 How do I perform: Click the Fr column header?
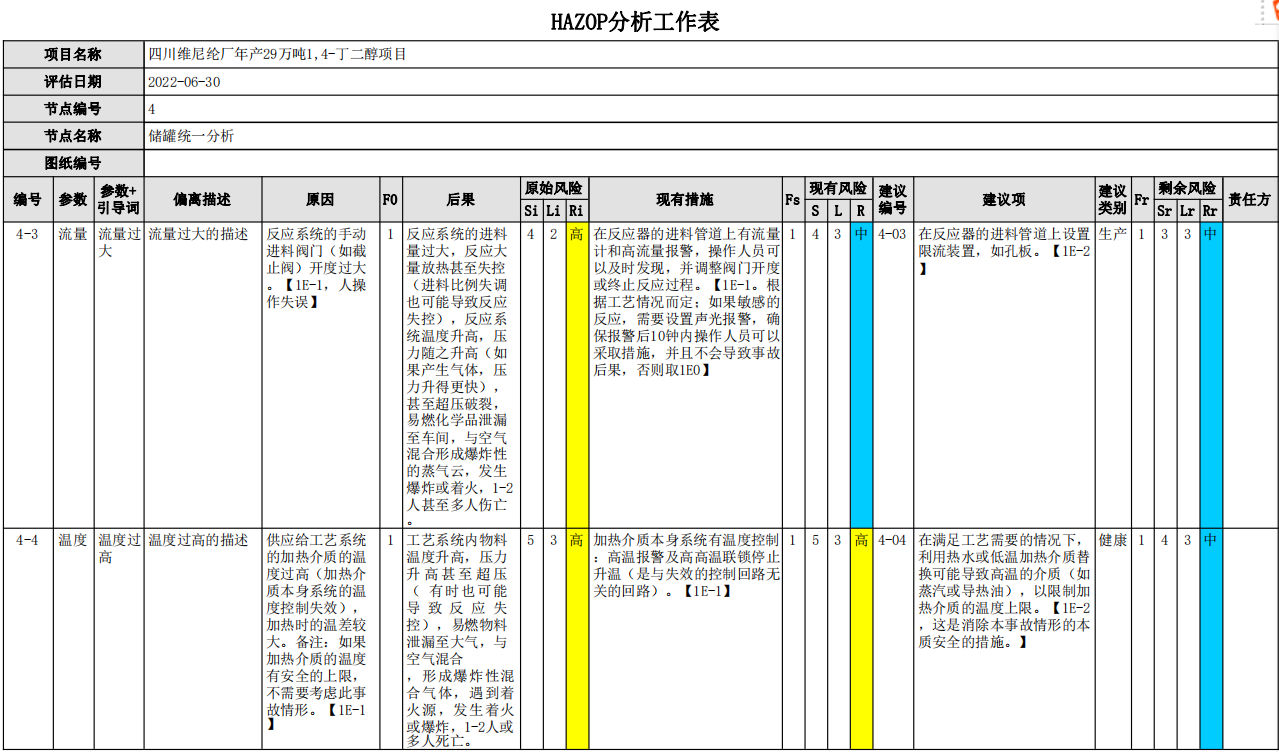click(x=1141, y=200)
